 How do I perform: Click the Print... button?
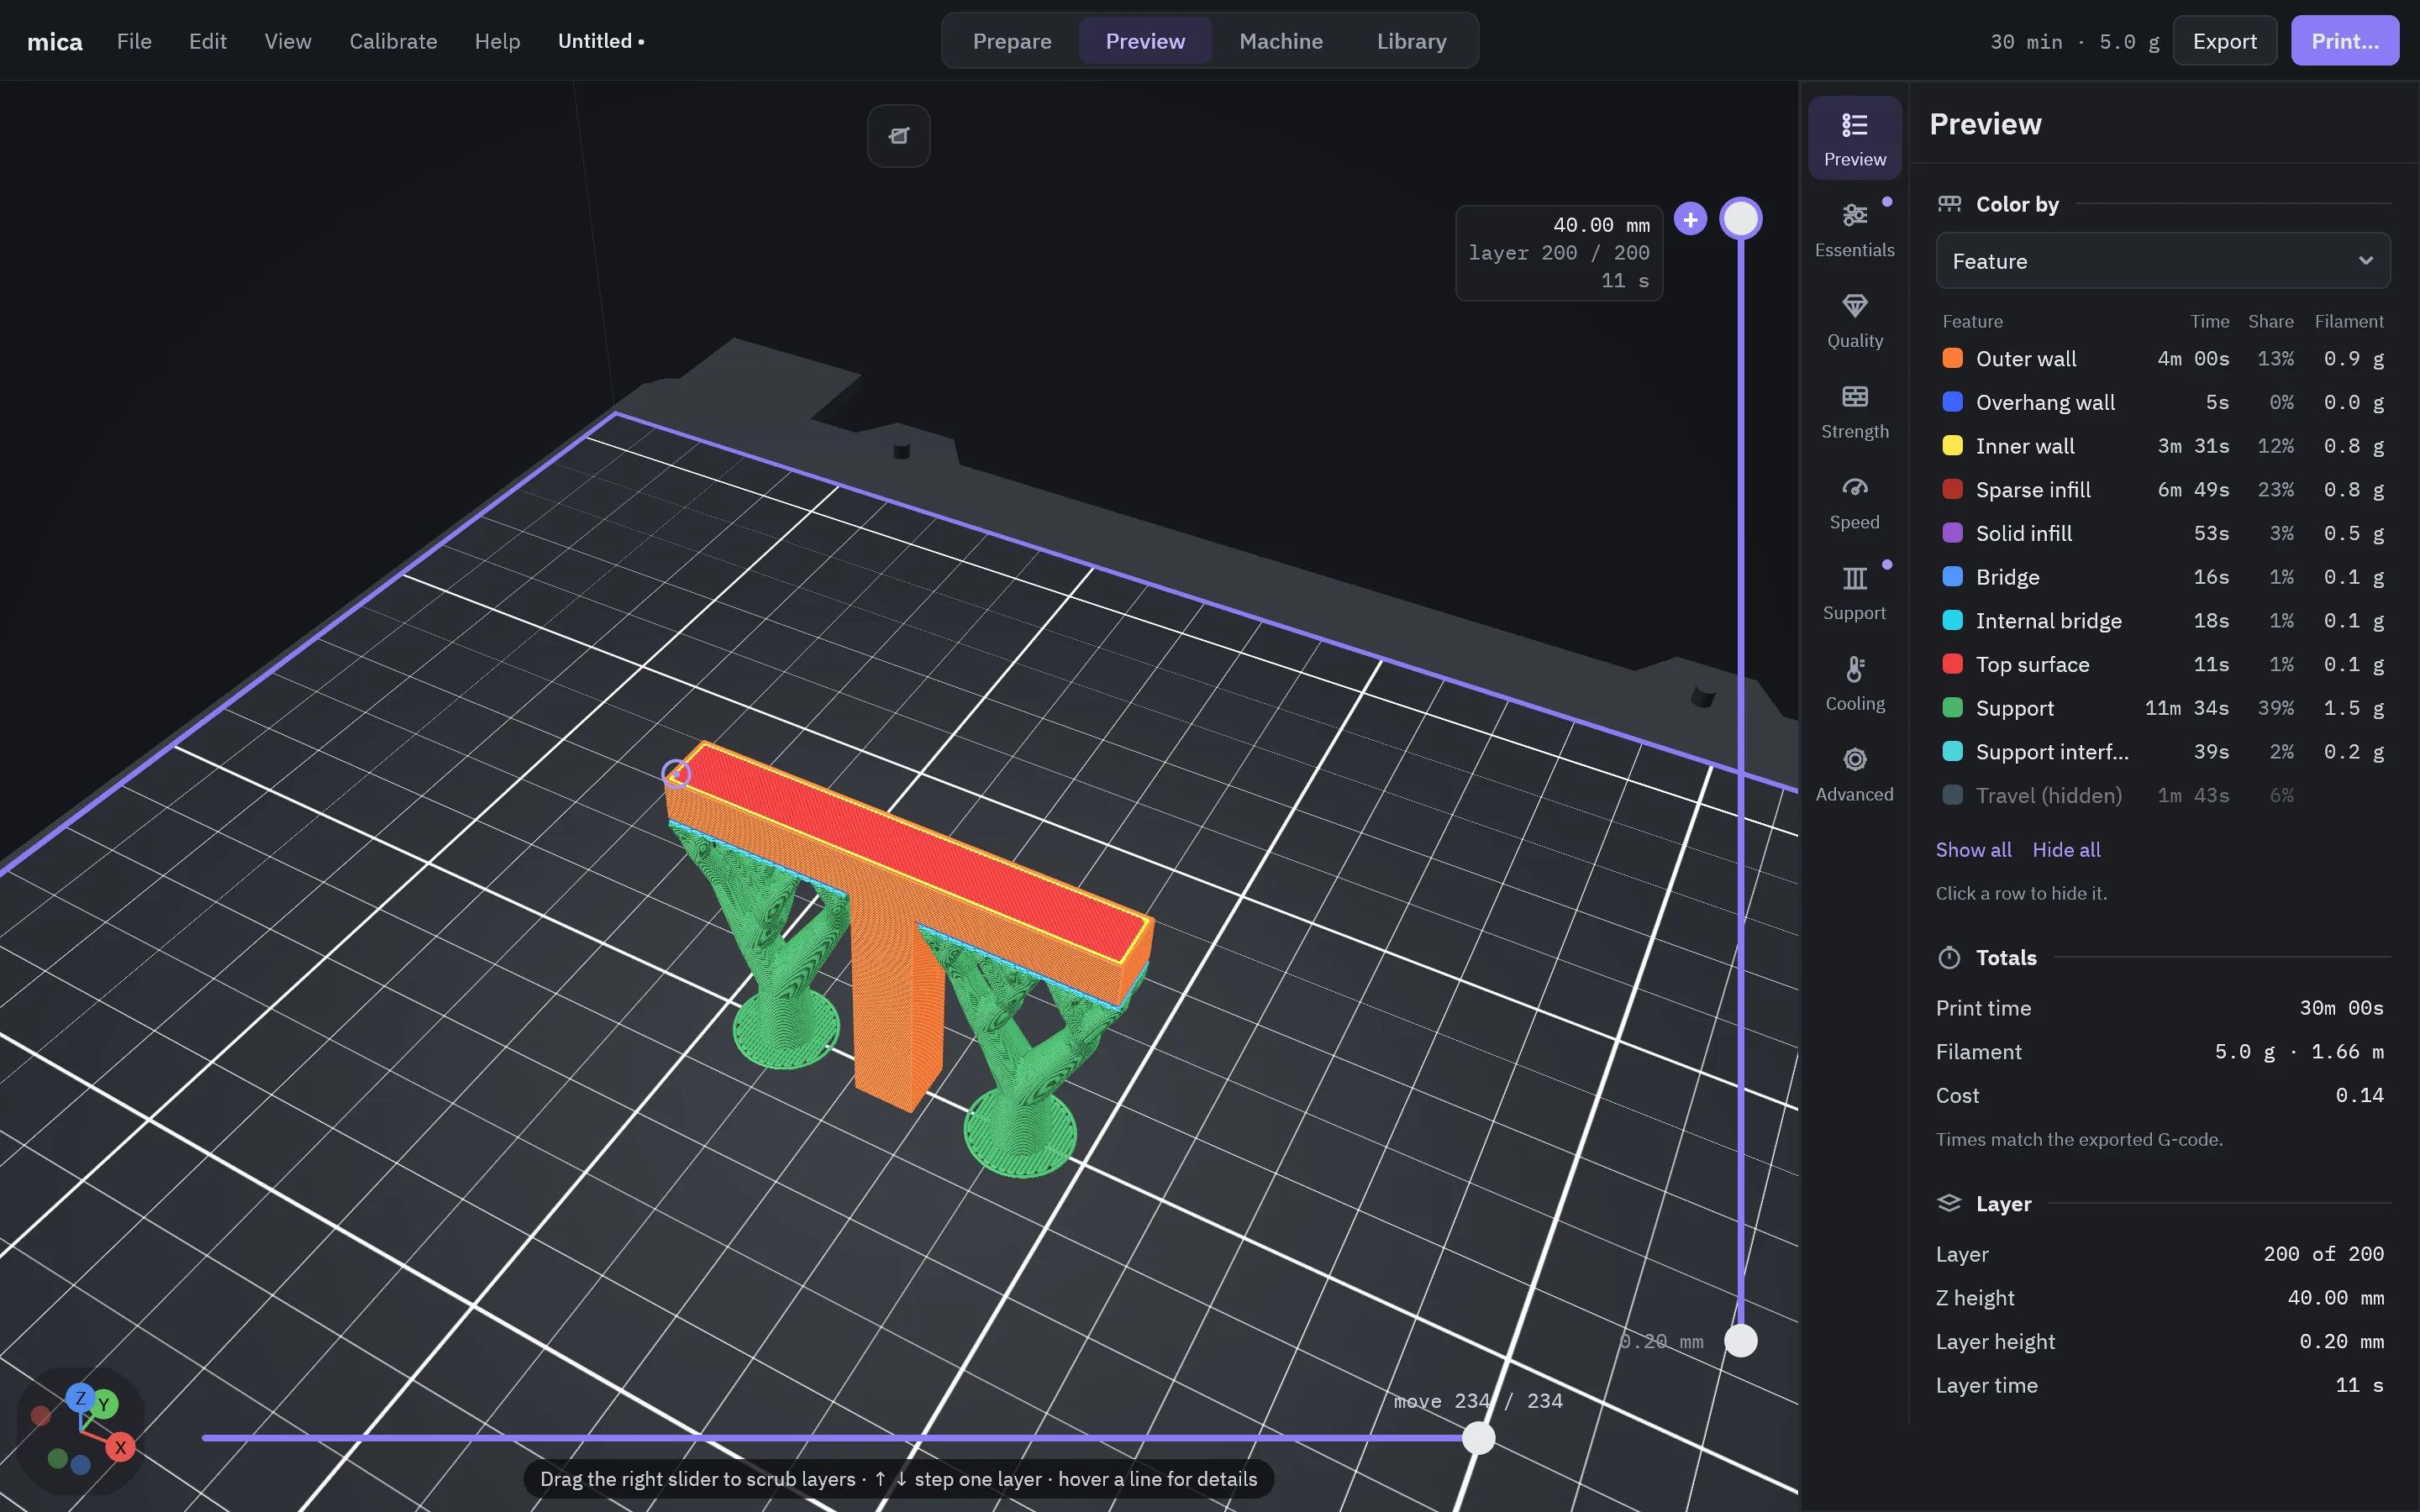(2344, 41)
